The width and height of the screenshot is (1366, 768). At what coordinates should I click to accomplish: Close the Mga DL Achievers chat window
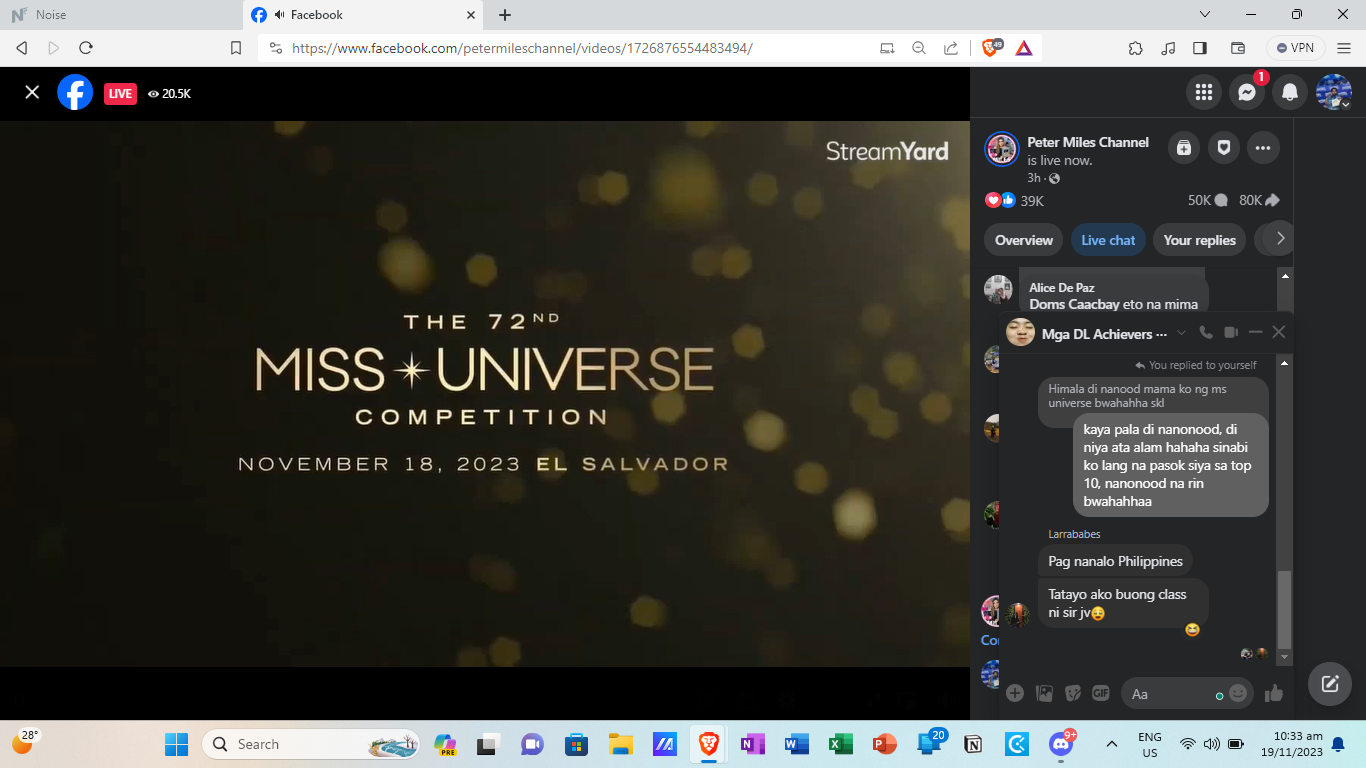(1278, 332)
